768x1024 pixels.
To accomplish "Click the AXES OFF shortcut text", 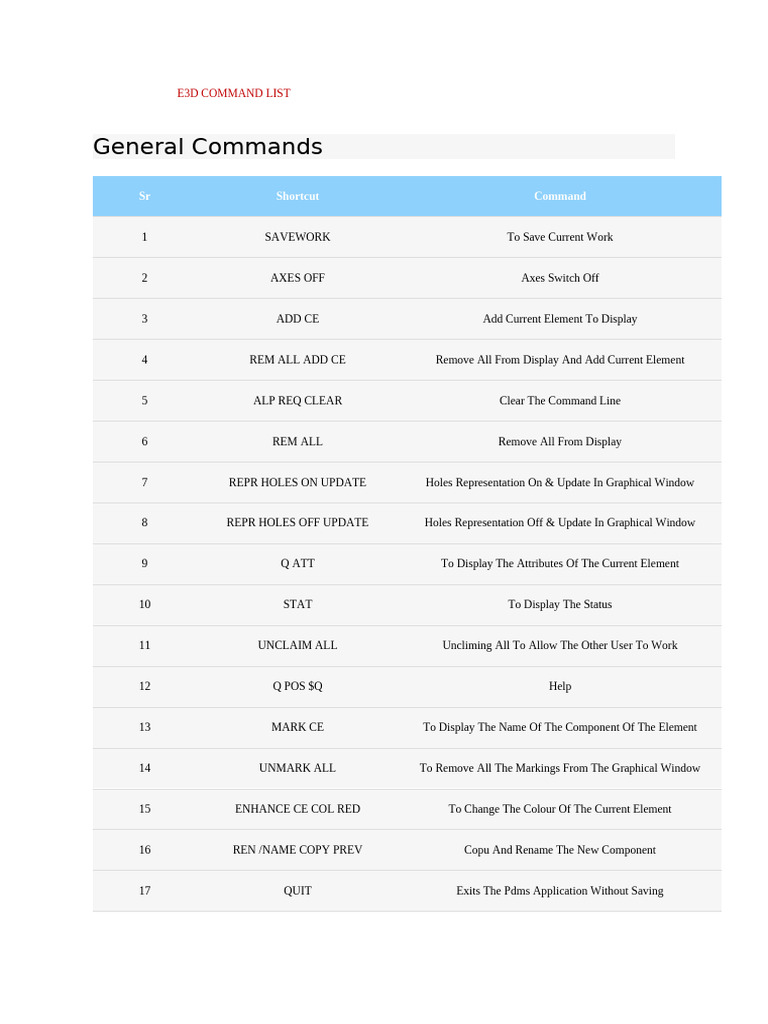I will coord(297,278).
